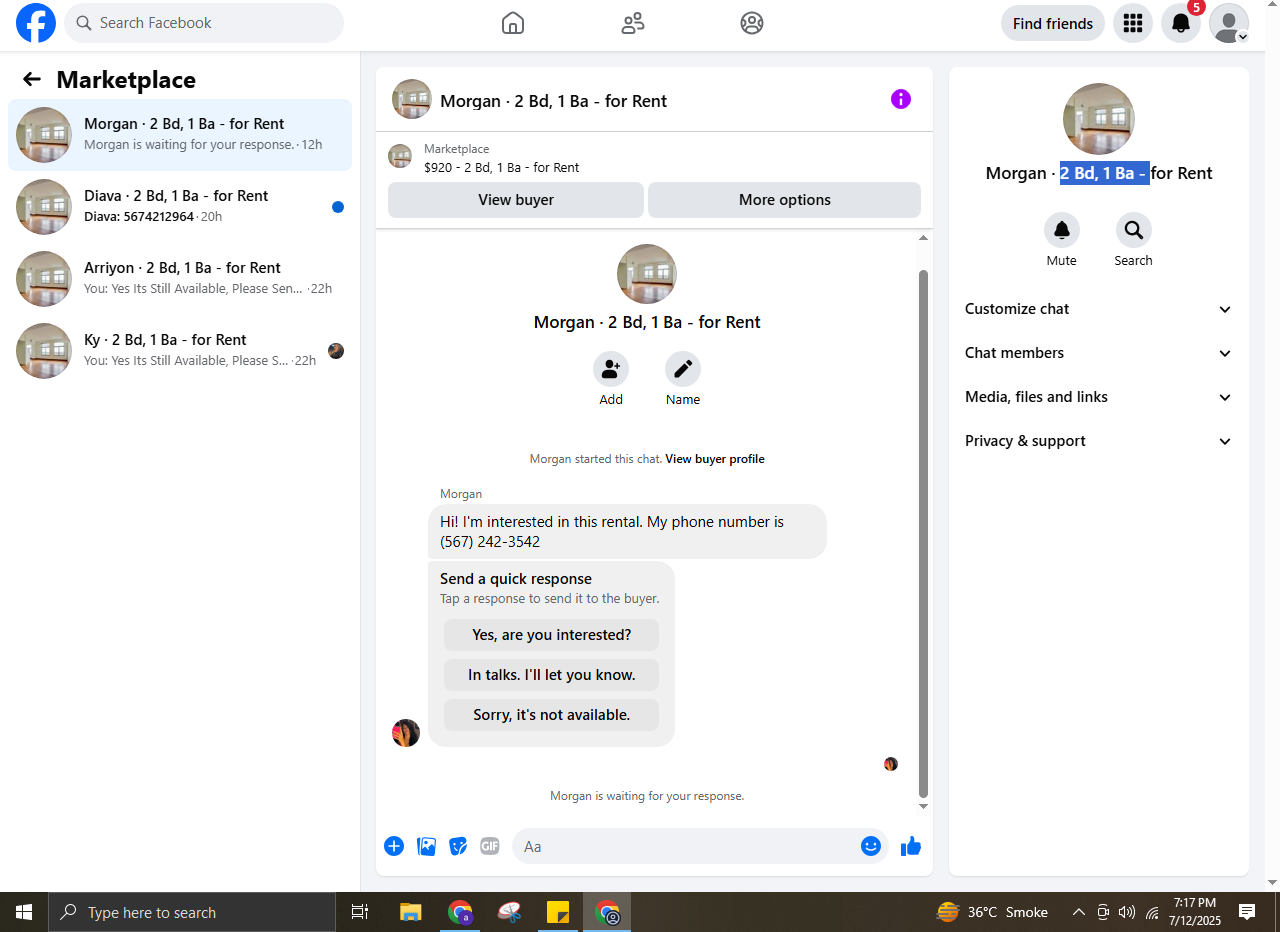Open the Friends tab icon
This screenshot has height=932, width=1280.
(x=633, y=23)
